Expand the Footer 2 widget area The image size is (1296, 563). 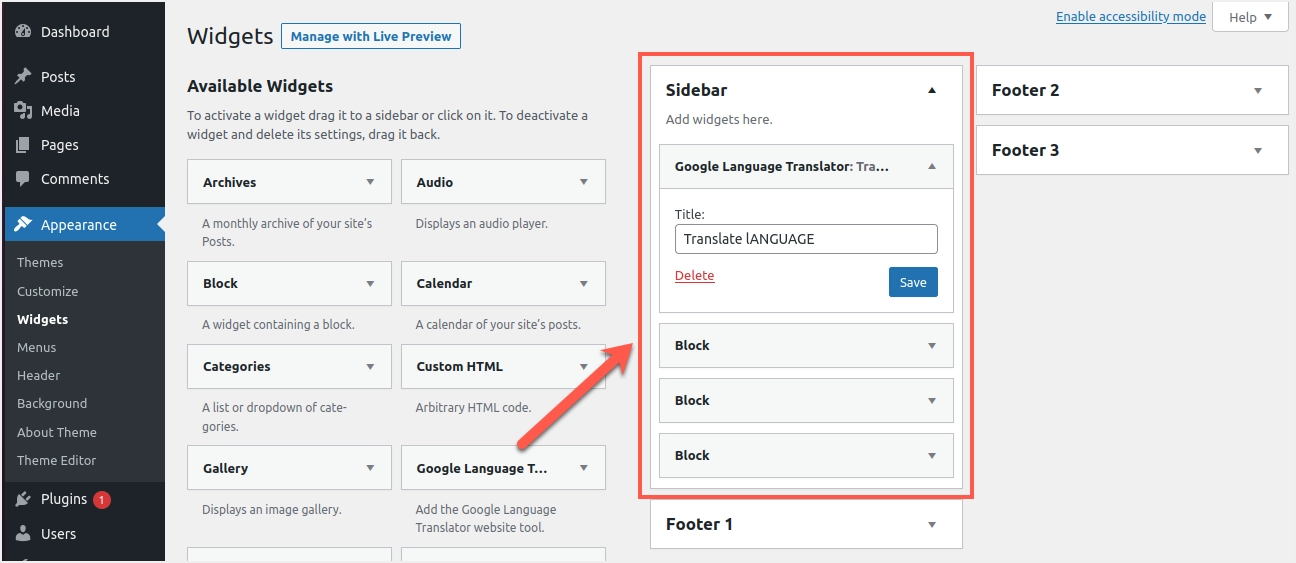[x=1258, y=90]
